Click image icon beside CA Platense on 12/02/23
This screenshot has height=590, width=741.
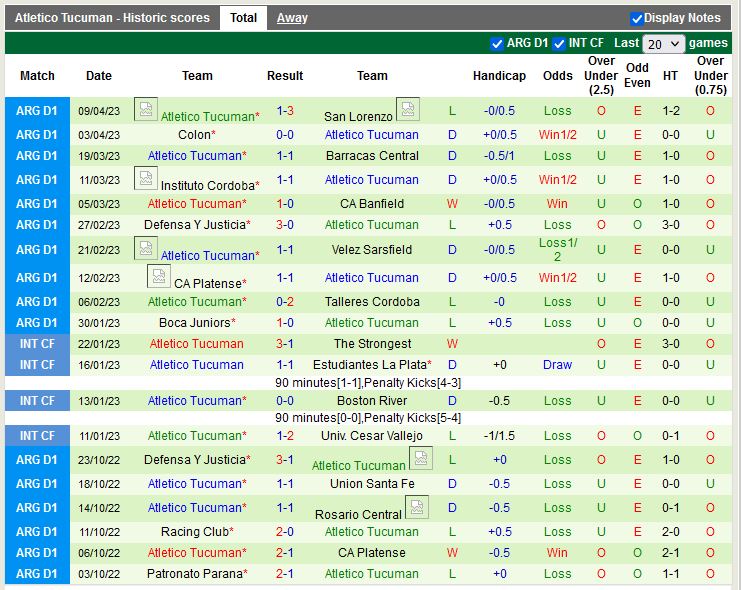pyautogui.click(x=159, y=277)
